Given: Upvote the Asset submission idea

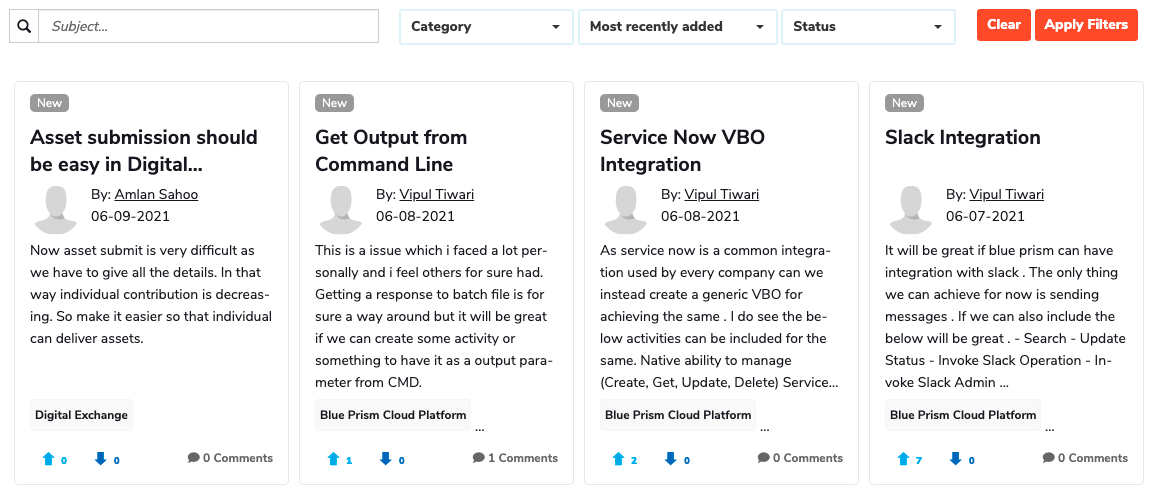Looking at the screenshot, I should point(48,459).
